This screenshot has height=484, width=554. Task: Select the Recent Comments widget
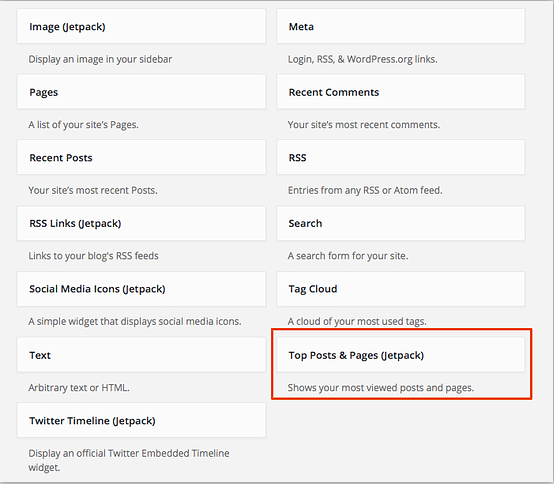pos(401,92)
